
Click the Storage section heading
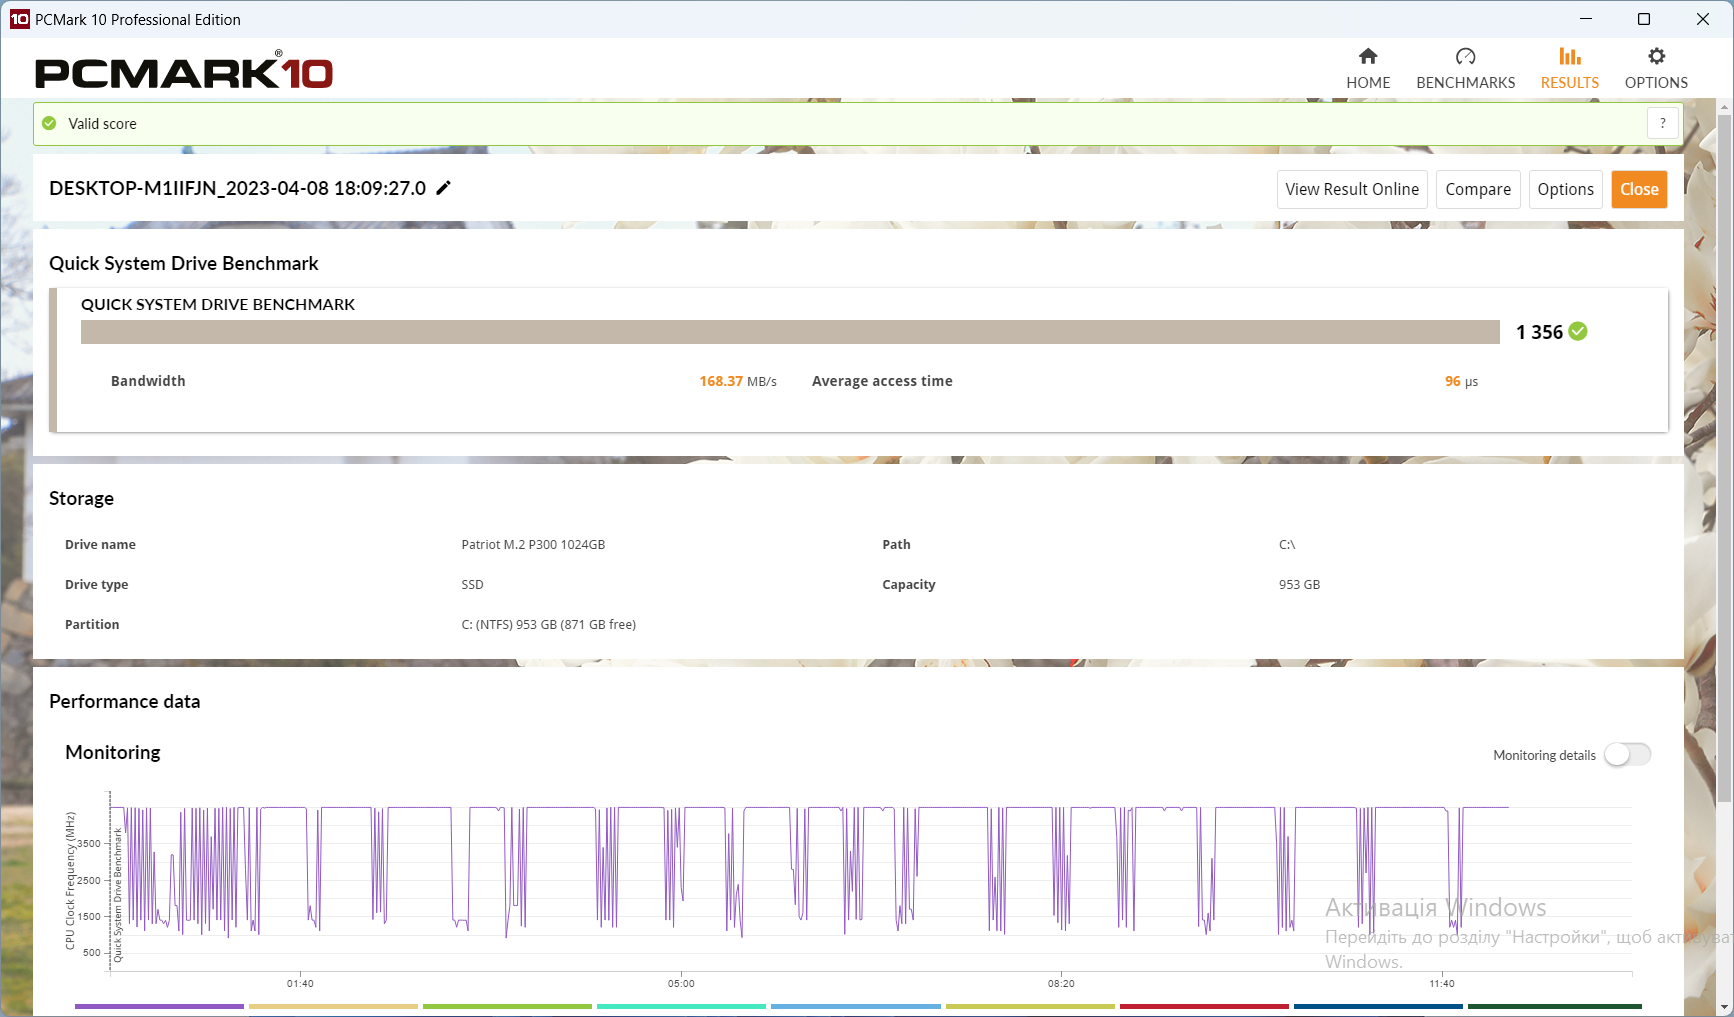coord(81,498)
